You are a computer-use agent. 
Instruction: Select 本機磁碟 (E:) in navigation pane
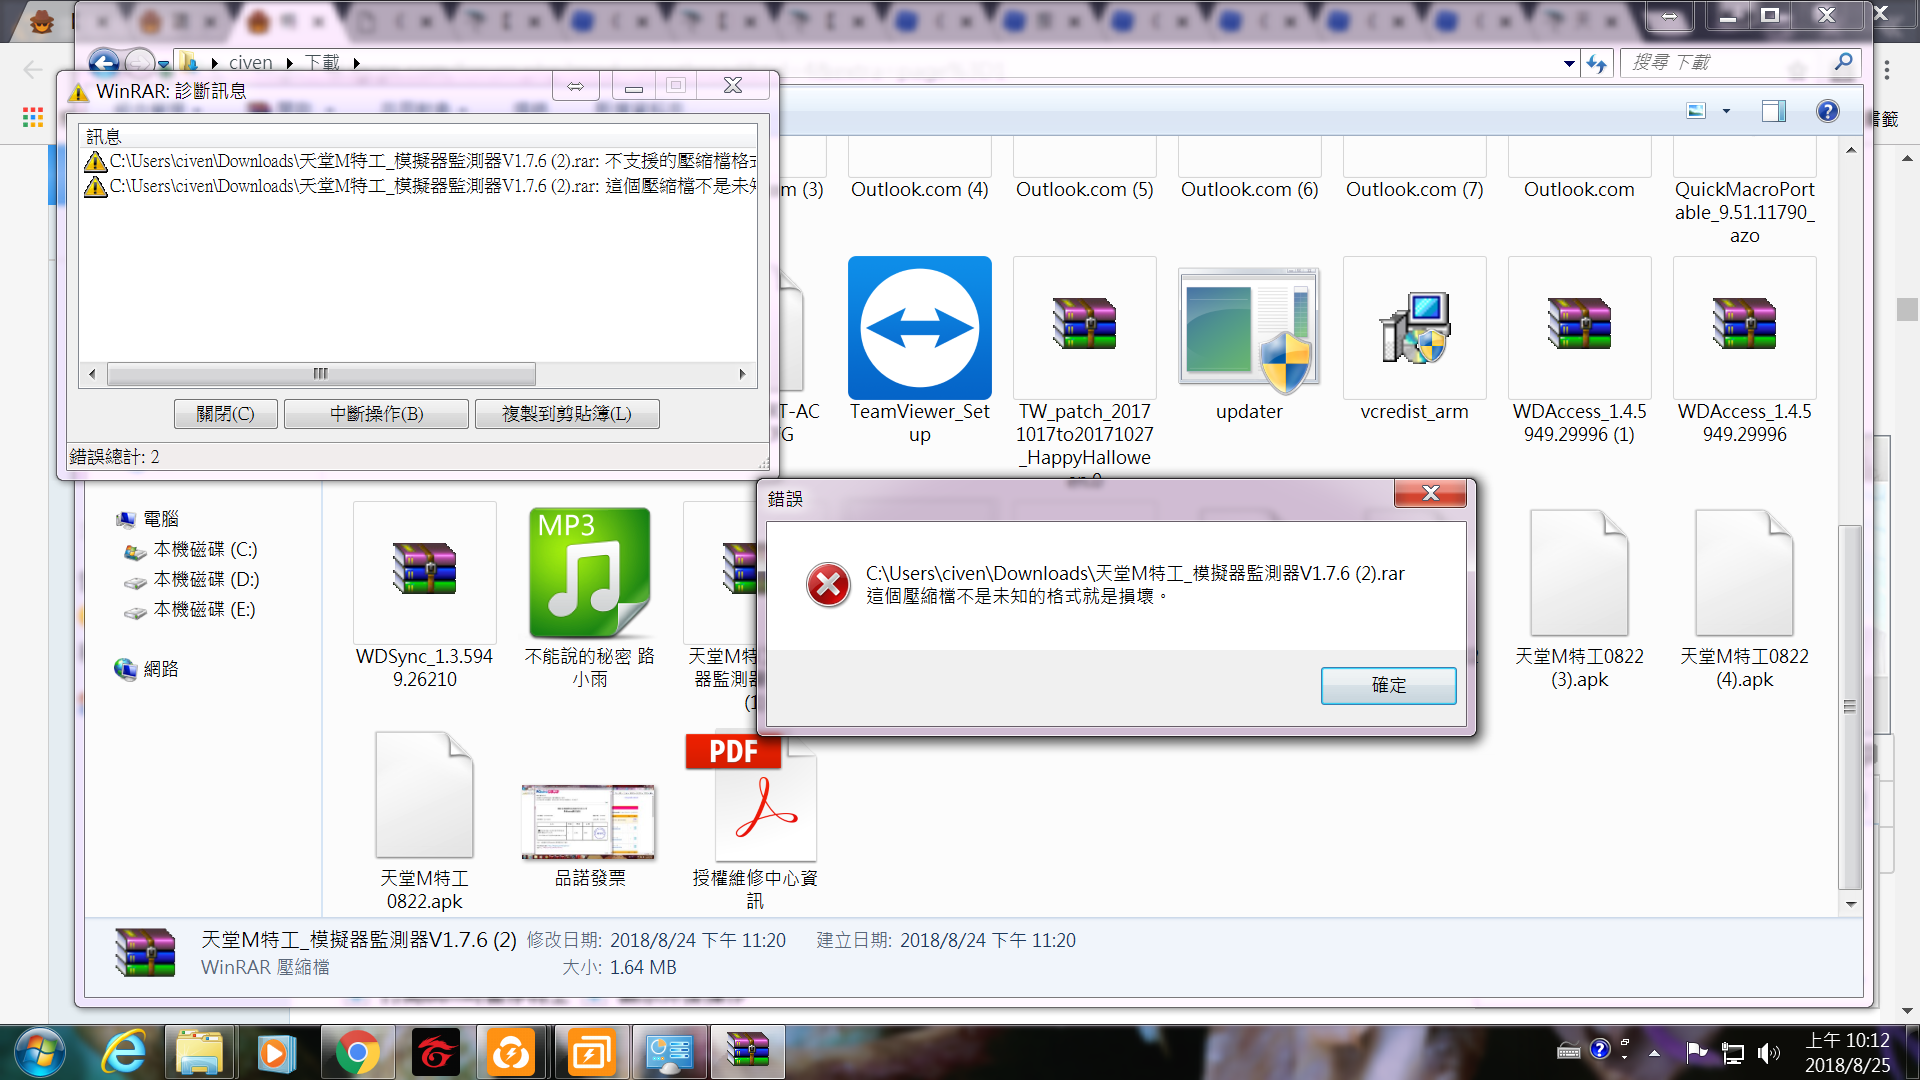click(204, 610)
